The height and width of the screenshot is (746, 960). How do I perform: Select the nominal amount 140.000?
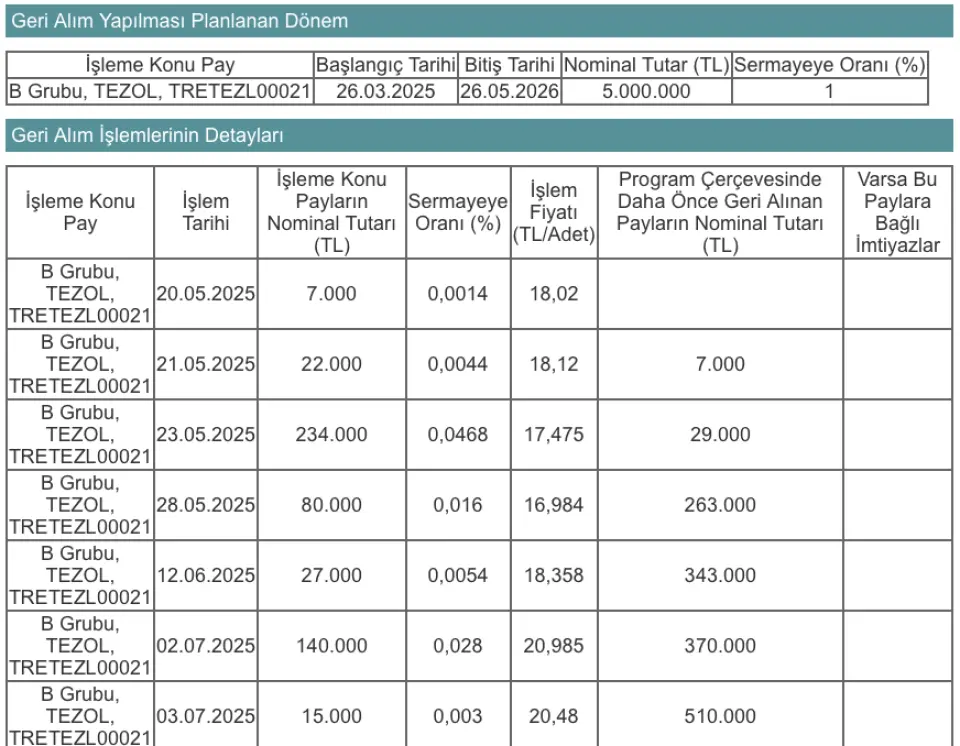click(x=332, y=646)
